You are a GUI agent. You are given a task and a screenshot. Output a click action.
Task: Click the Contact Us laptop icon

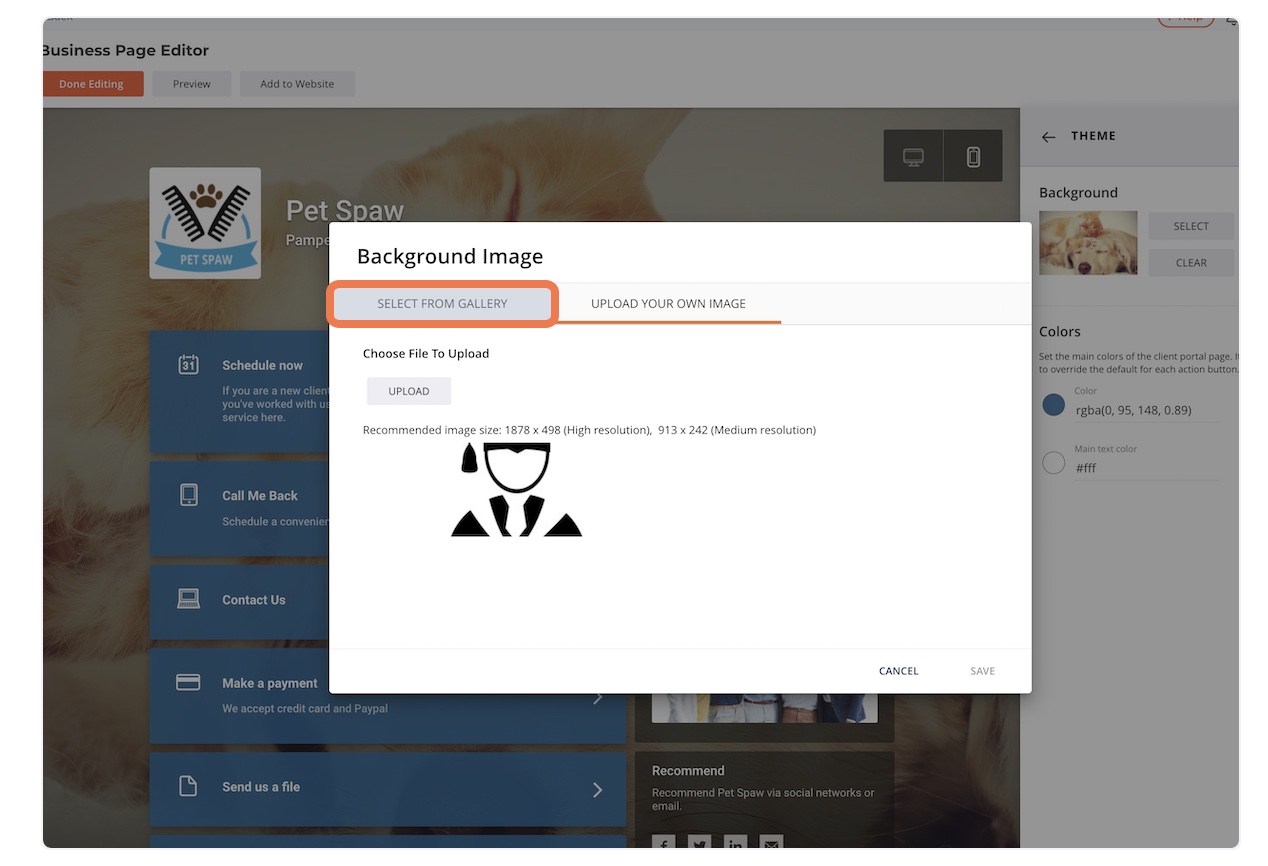coord(188,599)
